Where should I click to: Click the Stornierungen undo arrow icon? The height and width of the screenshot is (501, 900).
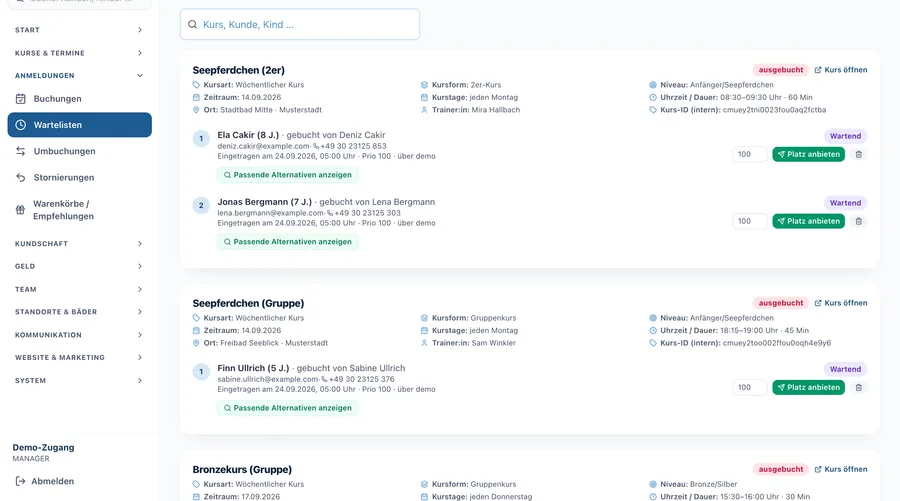point(21,177)
